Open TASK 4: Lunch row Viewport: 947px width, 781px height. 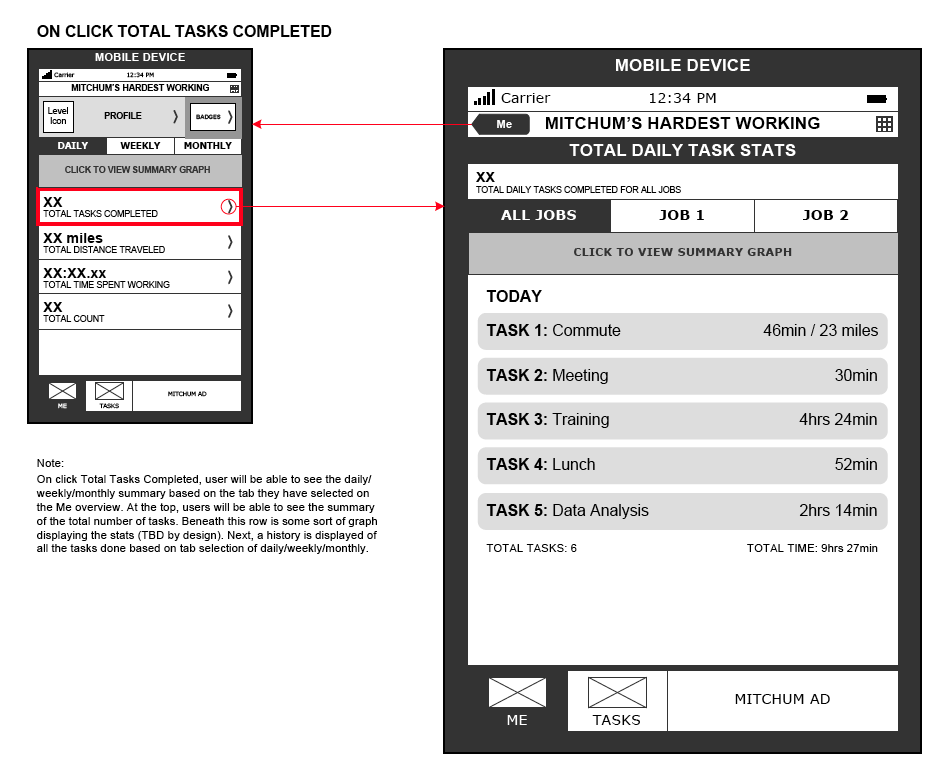click(682, 465)
